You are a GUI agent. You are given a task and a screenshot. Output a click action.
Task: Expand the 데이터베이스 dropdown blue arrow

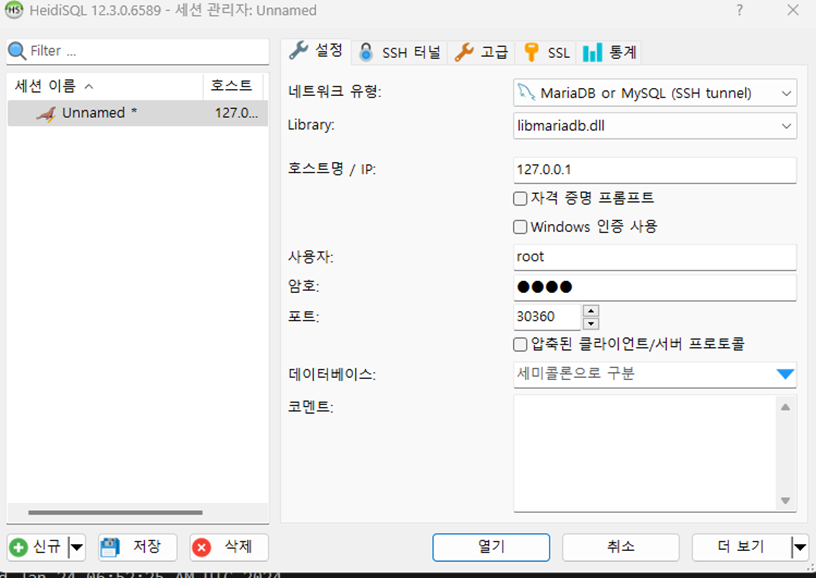coord(785,374)
